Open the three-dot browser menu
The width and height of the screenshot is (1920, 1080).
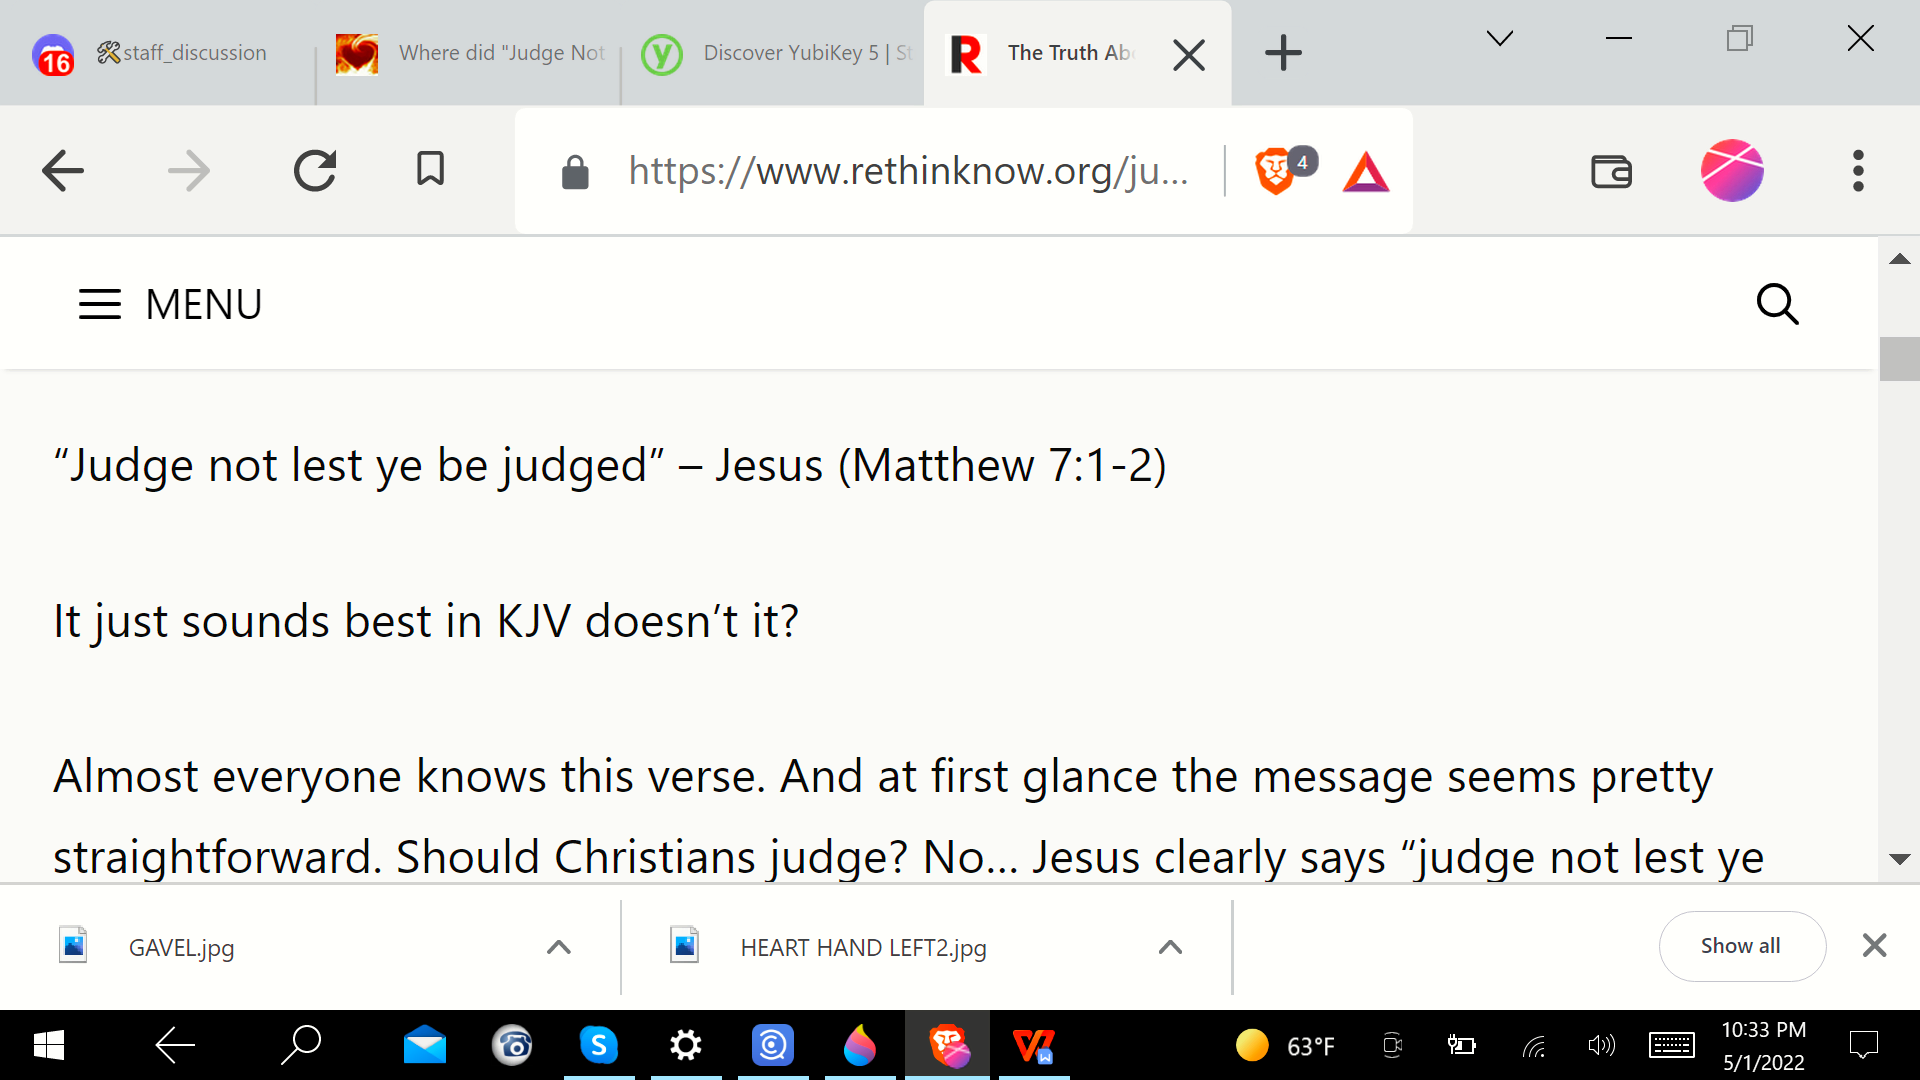click(1858, 171)
